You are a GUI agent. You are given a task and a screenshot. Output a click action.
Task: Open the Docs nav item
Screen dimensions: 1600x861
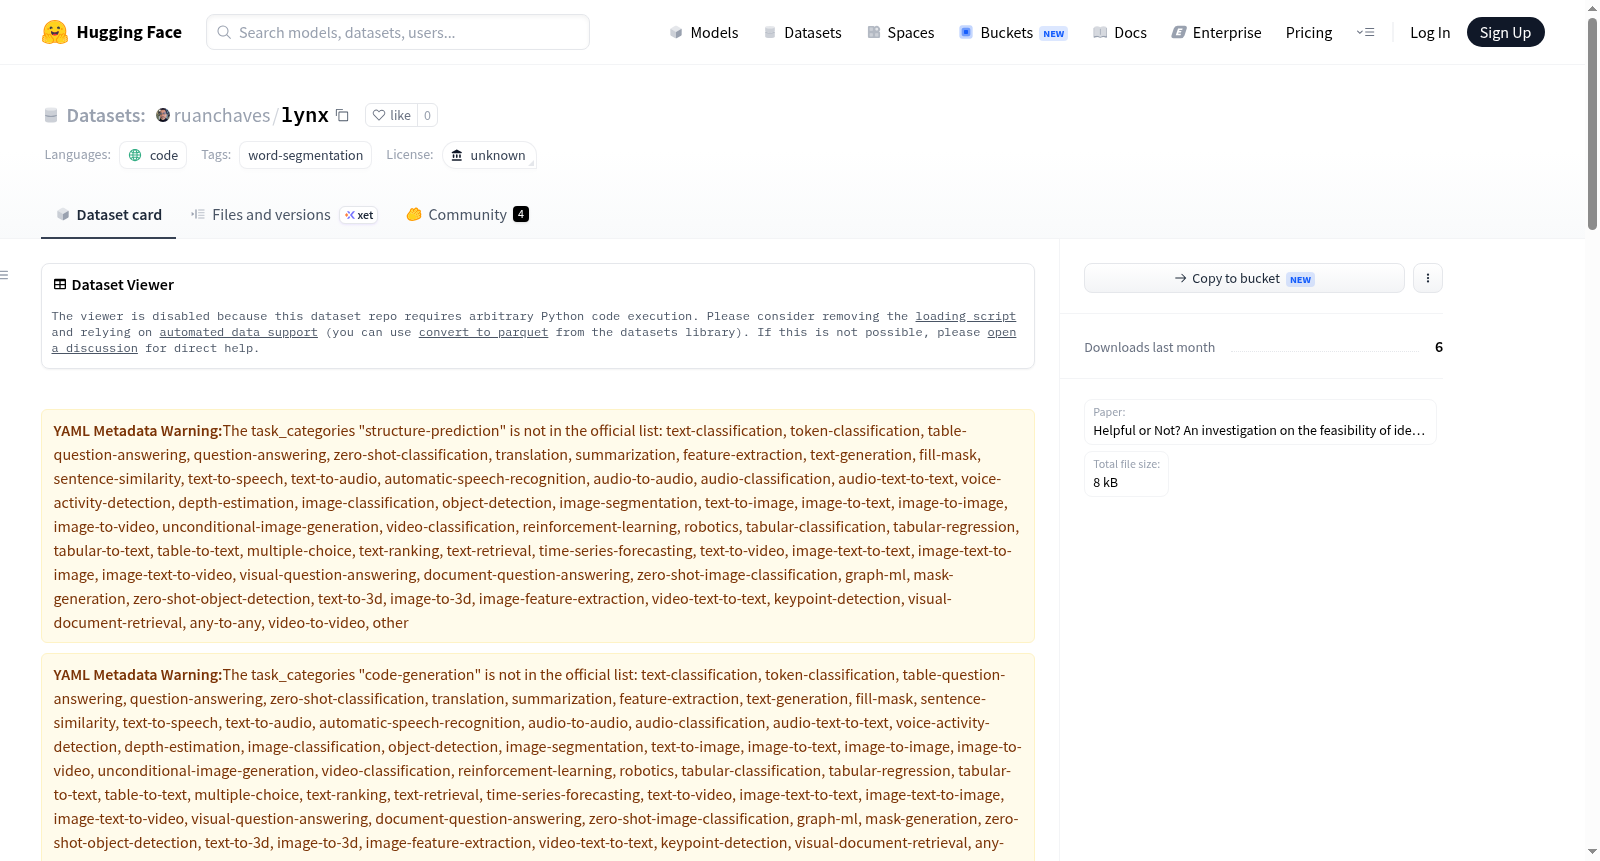1120,32
